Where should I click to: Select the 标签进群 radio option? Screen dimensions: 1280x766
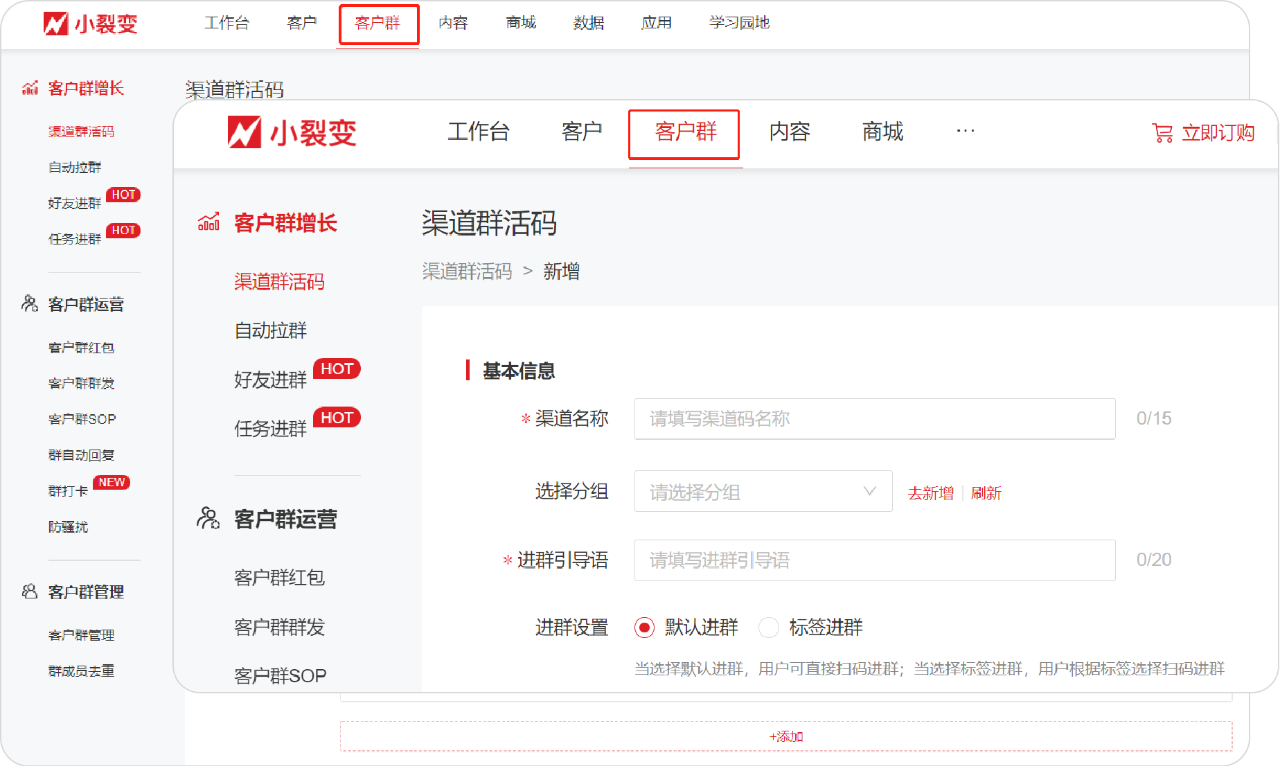769,628
